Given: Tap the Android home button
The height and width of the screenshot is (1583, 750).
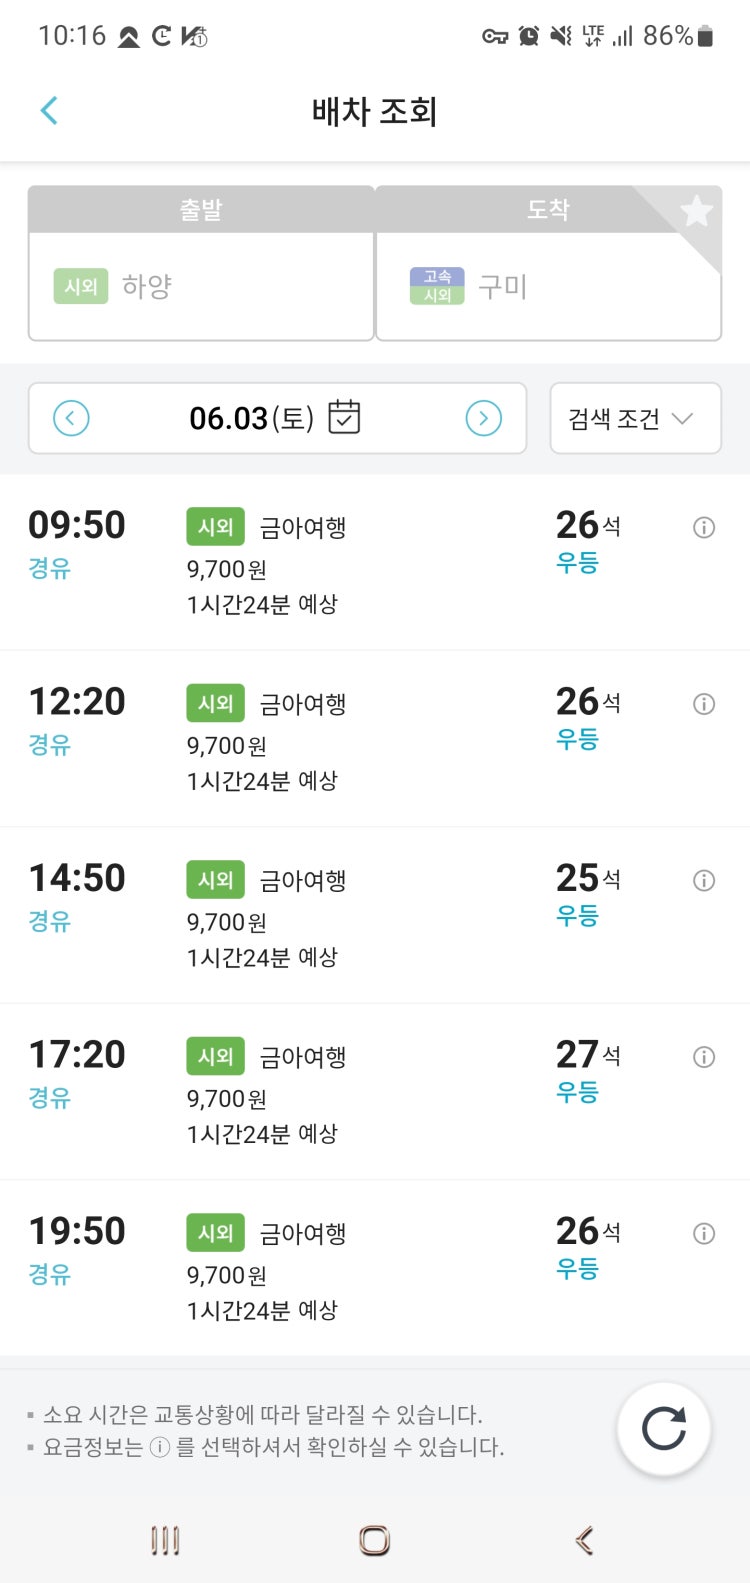Looking at the screenshot, I should [374, 1540].
